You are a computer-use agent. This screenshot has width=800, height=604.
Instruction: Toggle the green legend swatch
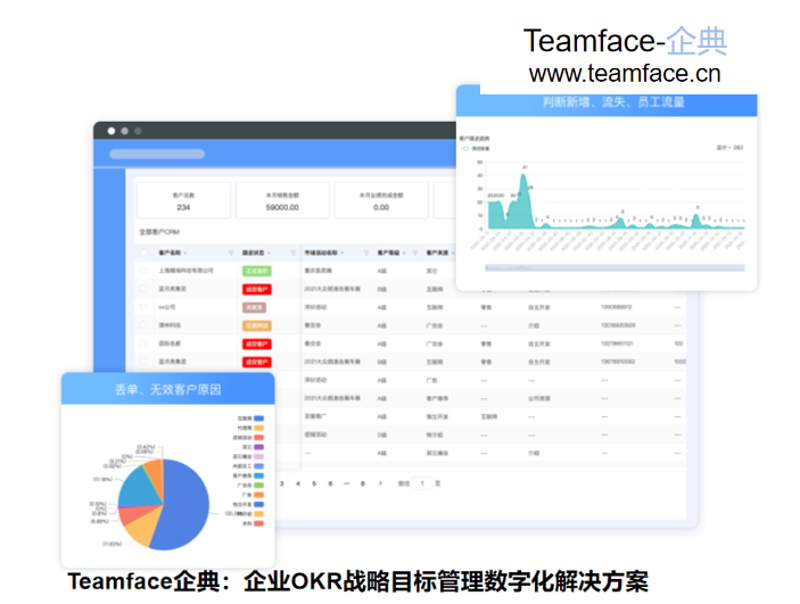coord(259,485)
